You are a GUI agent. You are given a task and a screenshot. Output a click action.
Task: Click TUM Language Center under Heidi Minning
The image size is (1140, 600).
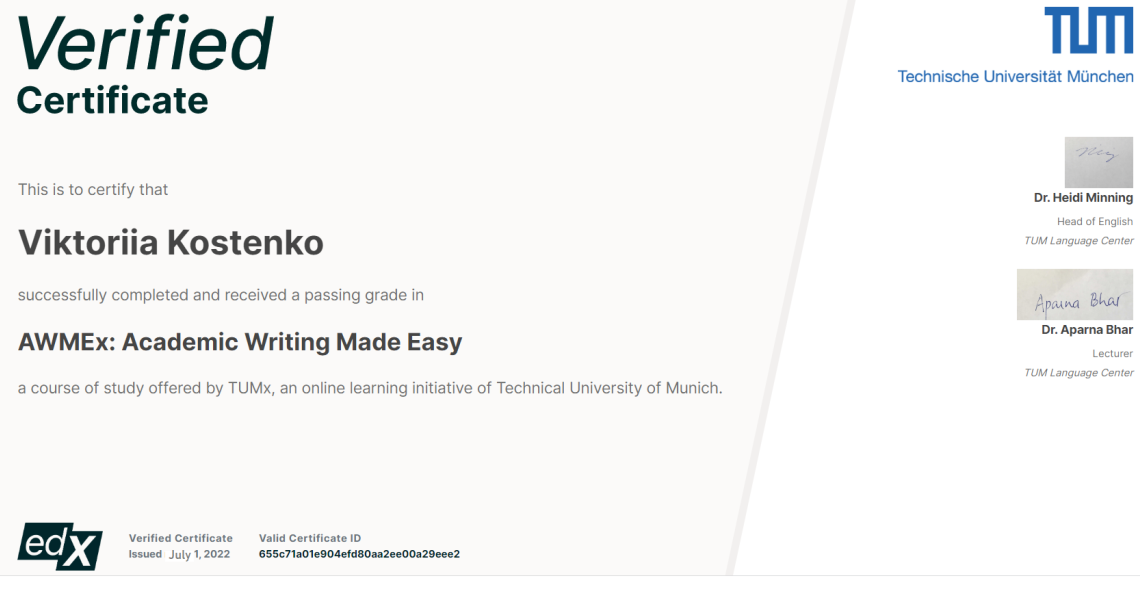1079,241
